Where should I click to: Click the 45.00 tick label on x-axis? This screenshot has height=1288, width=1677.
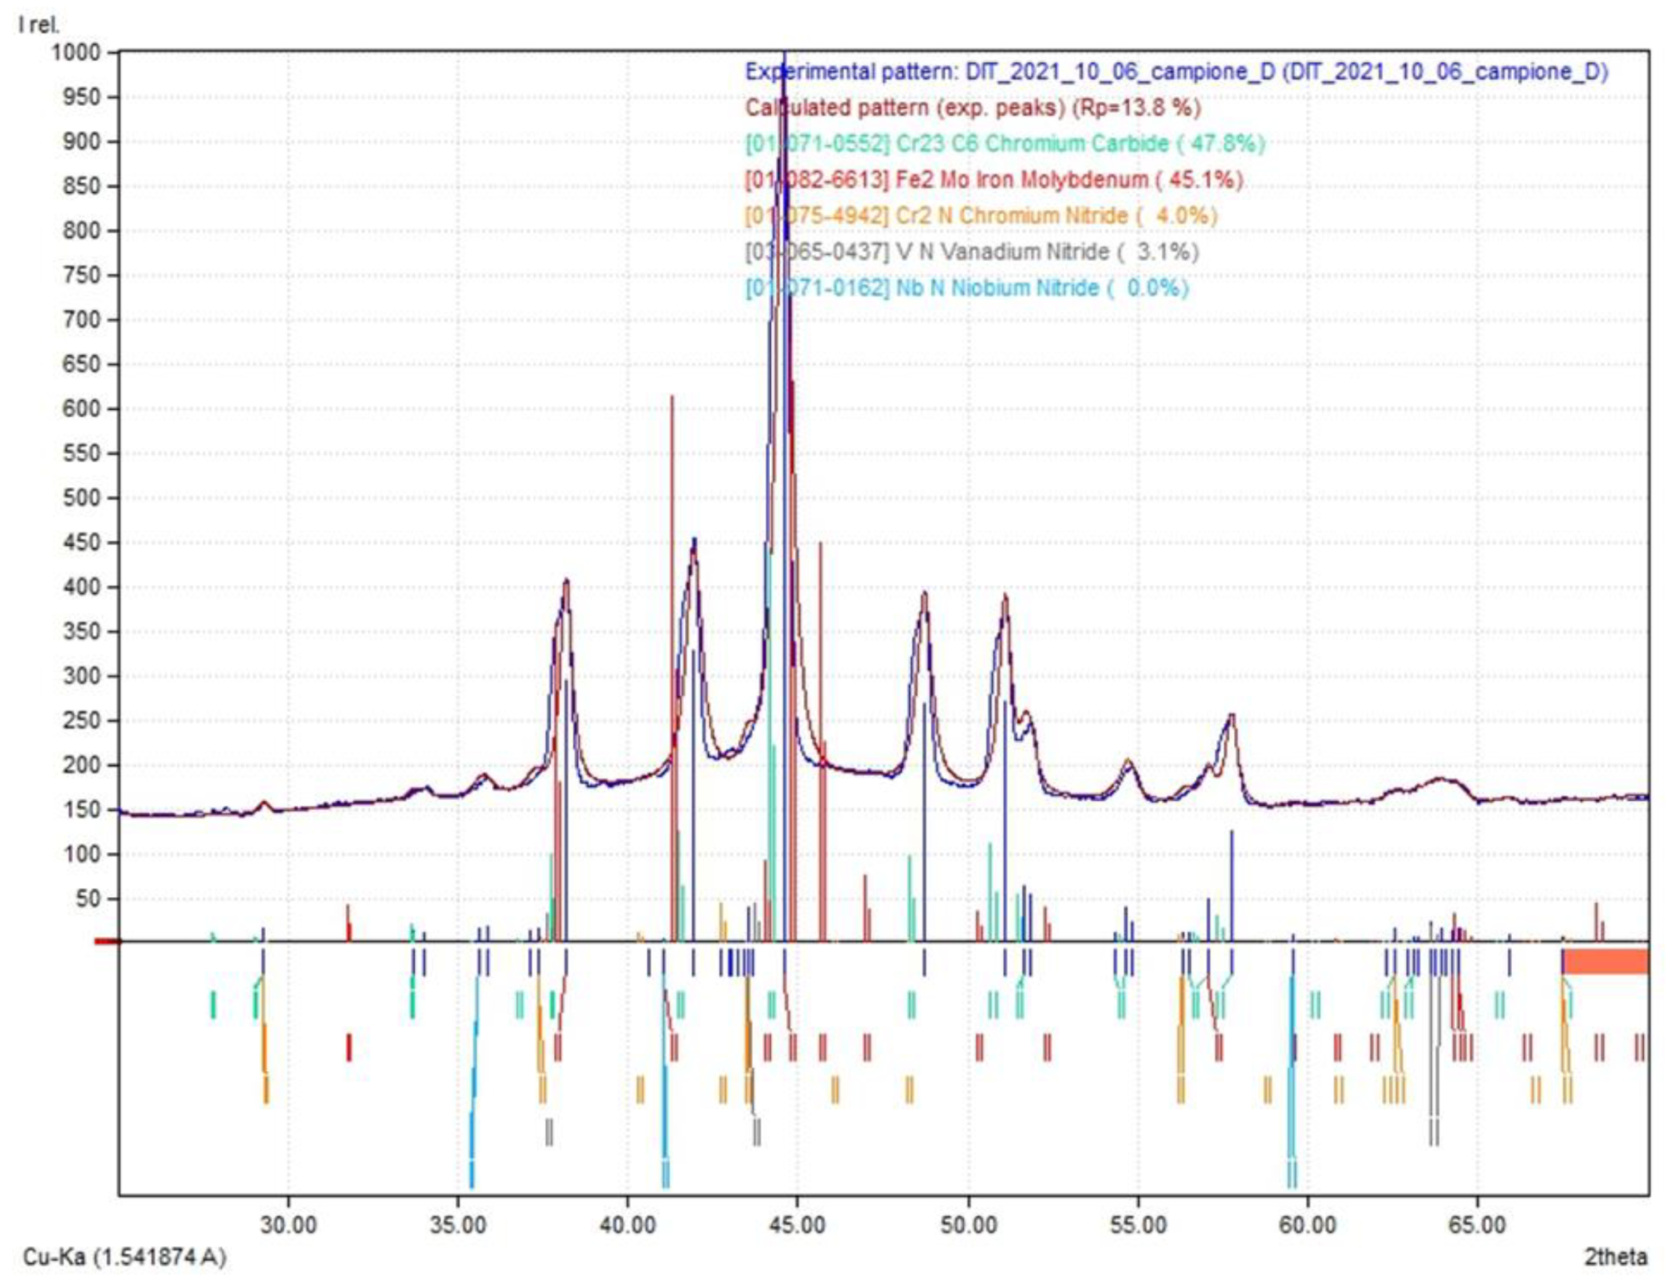pos(798,1225)
